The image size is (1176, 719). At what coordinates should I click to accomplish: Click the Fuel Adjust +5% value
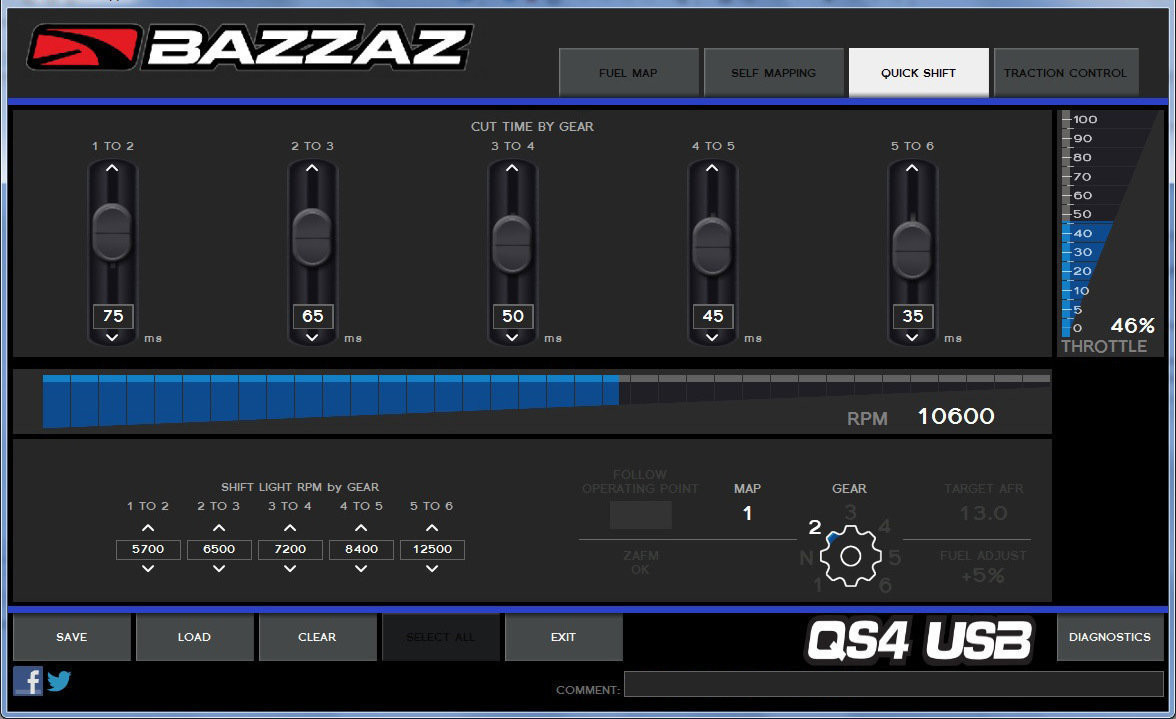pyautogui.click(x=982, y=576)
